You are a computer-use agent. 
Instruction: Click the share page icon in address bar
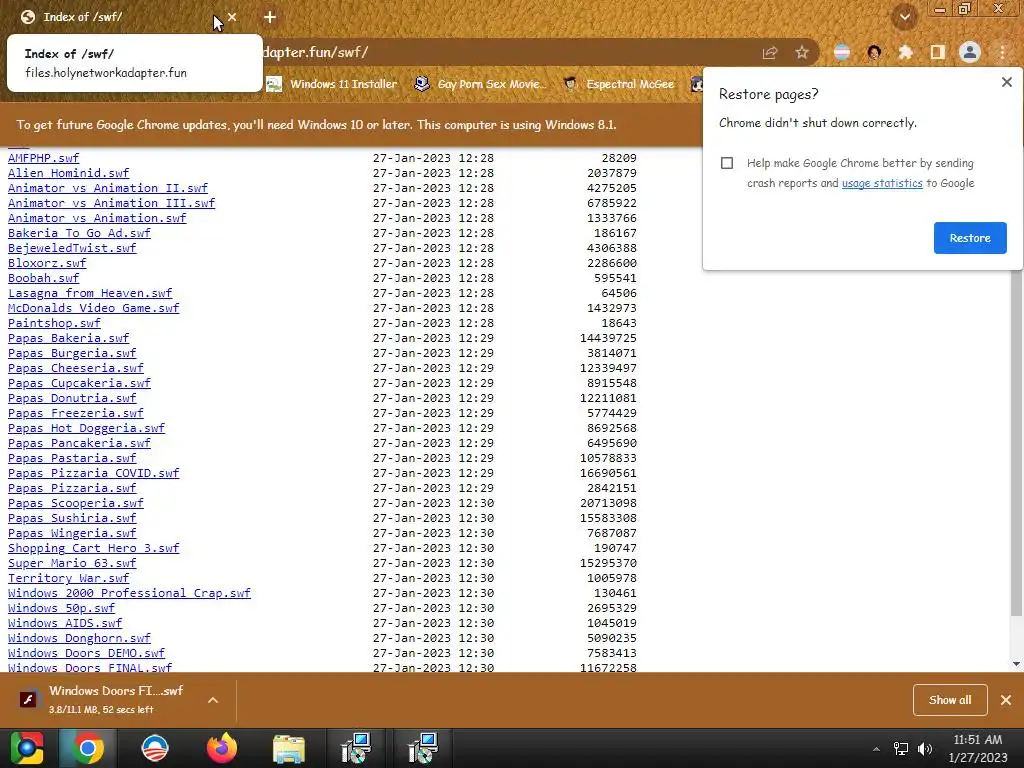[x=770, y=53]
